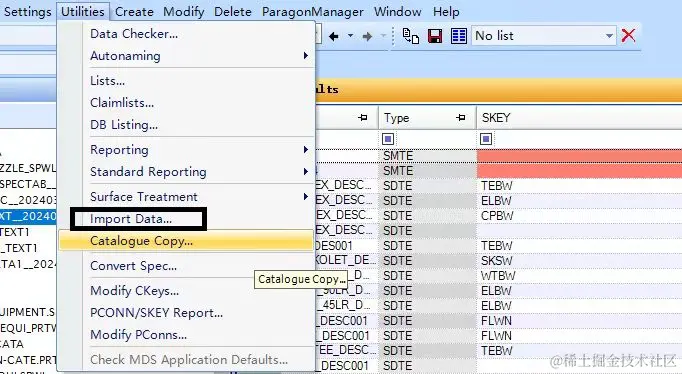682x374 pixels.
Task: Open PCONN/SKEY Report... entry
Action: pos(186,313)
